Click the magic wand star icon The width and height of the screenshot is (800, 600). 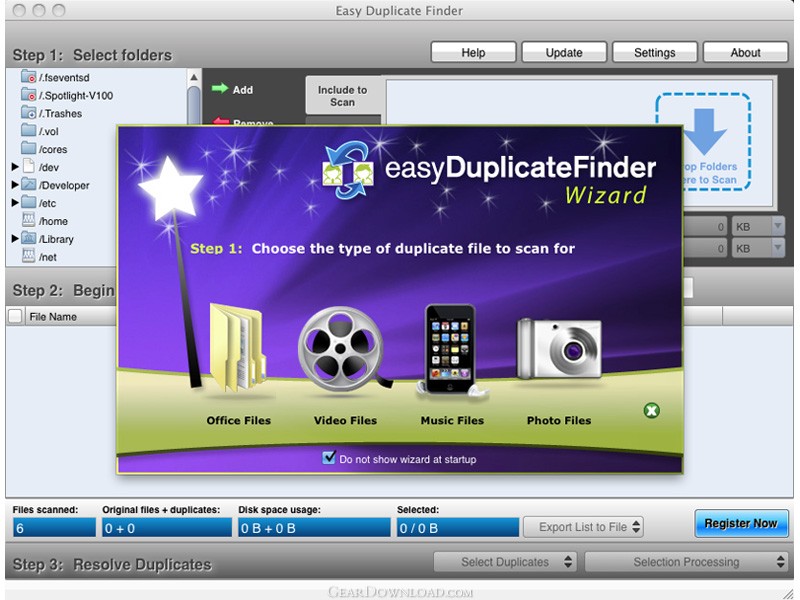pyautogui.click(x=170, y=187)
